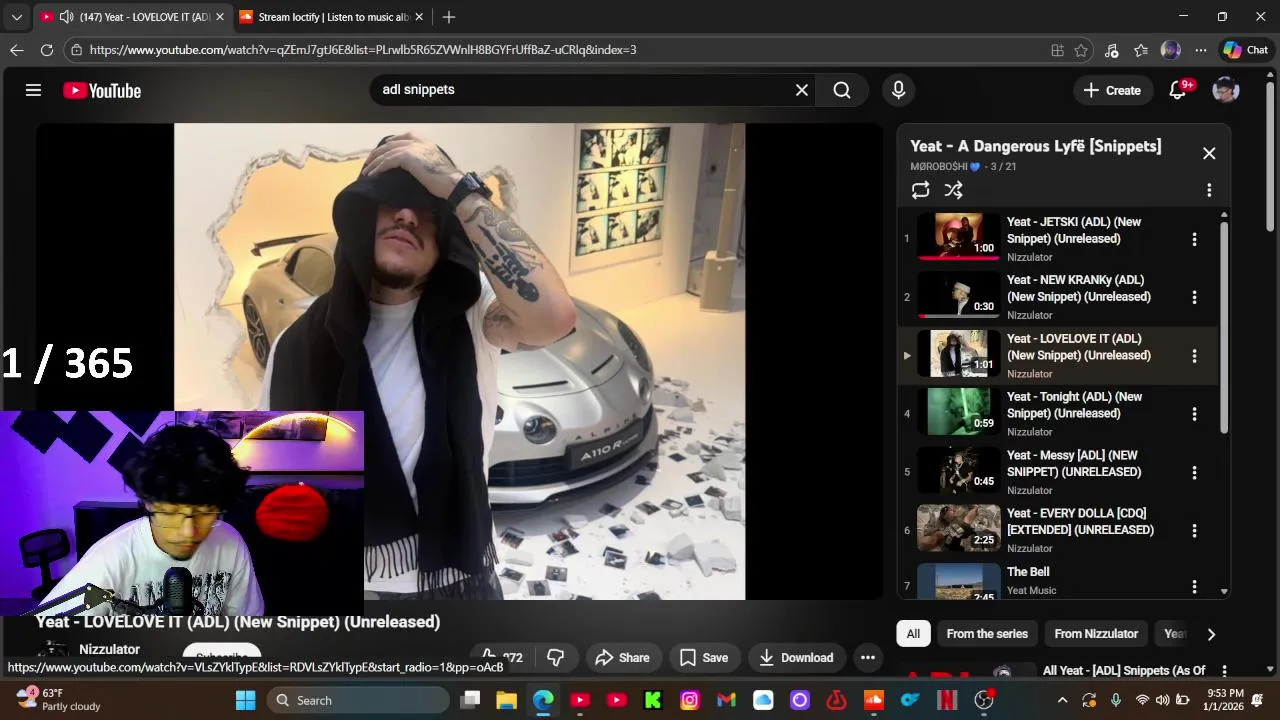This screenshot has width=1280, height=720.
Task: Open the browser profile avatar
Action: [x=1171, y=50]
